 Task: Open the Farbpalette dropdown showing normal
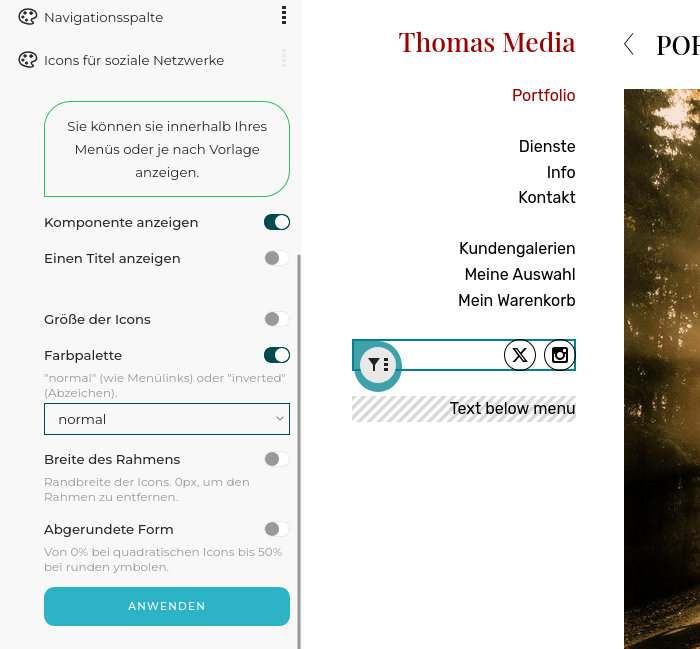tap(167, 419)
